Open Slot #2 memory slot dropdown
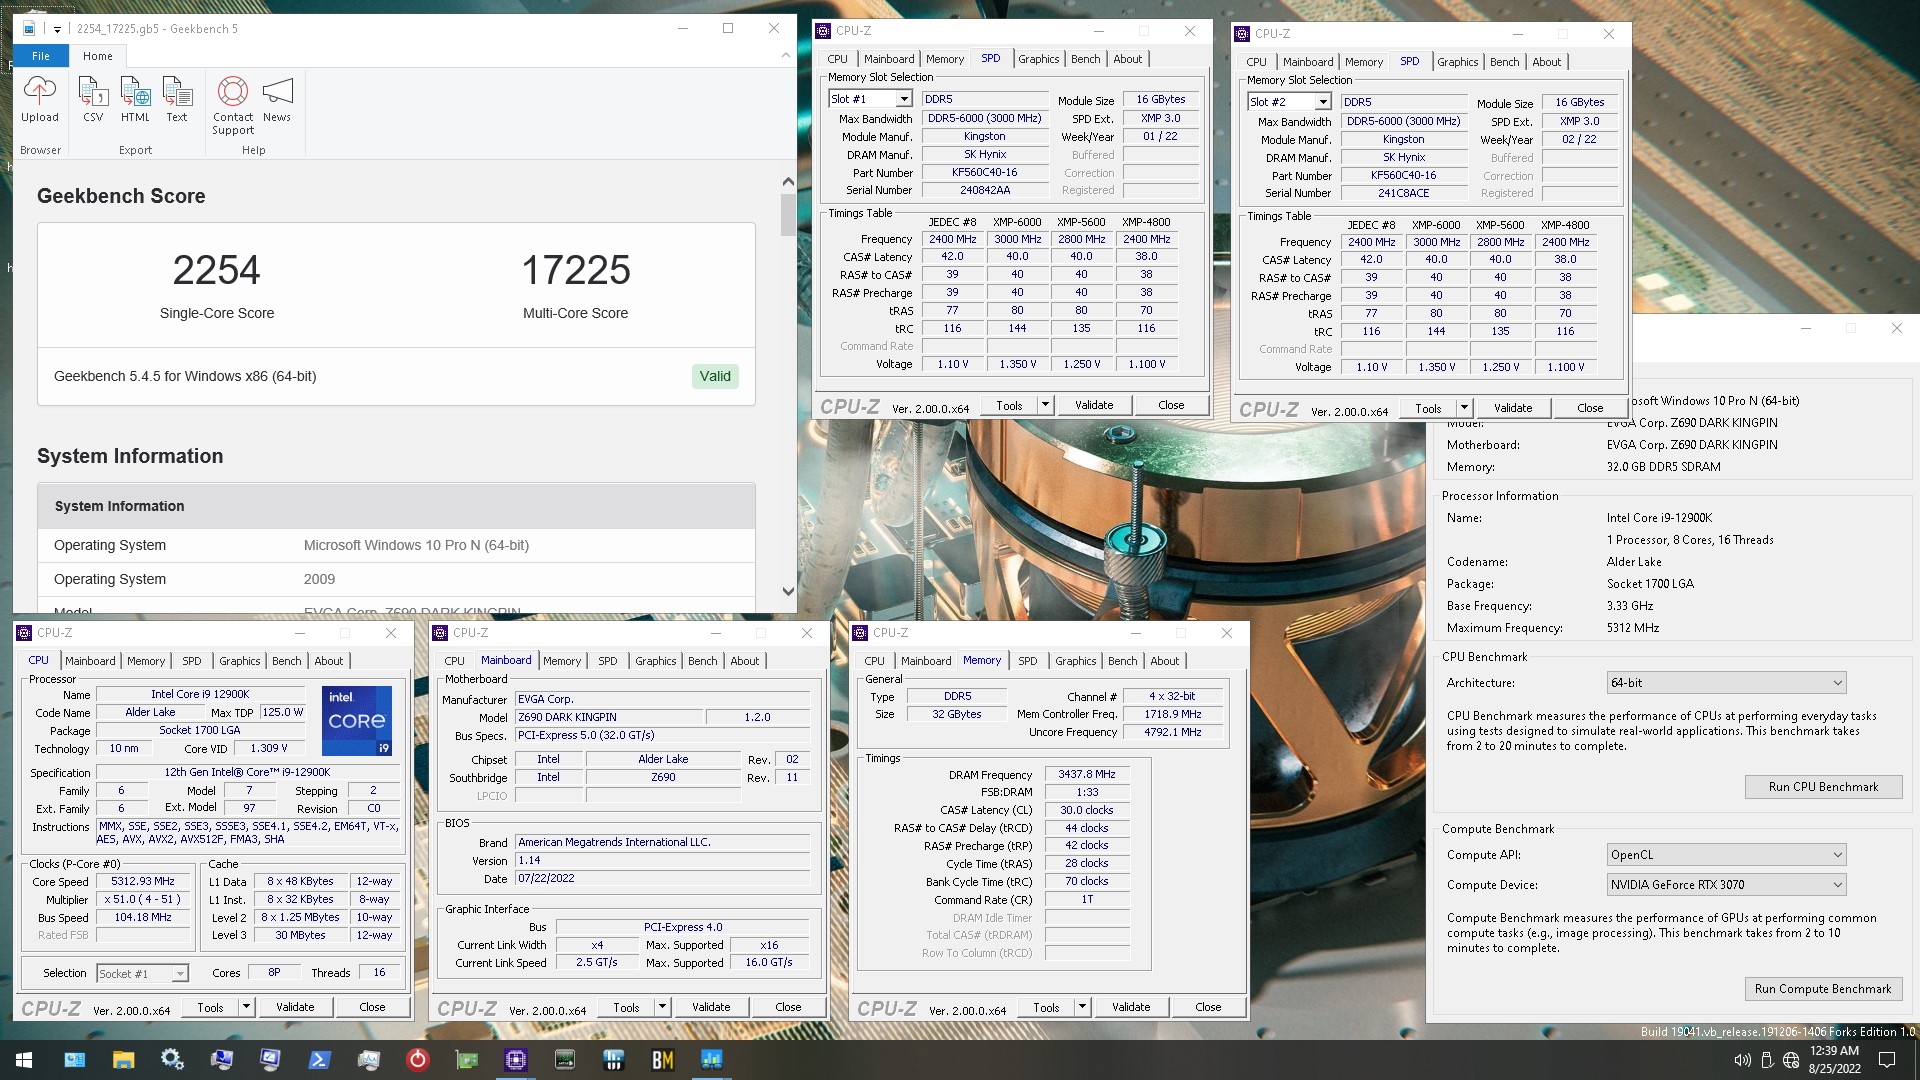This screenshot has width=1920, height=1080. tap(1323, 102)
